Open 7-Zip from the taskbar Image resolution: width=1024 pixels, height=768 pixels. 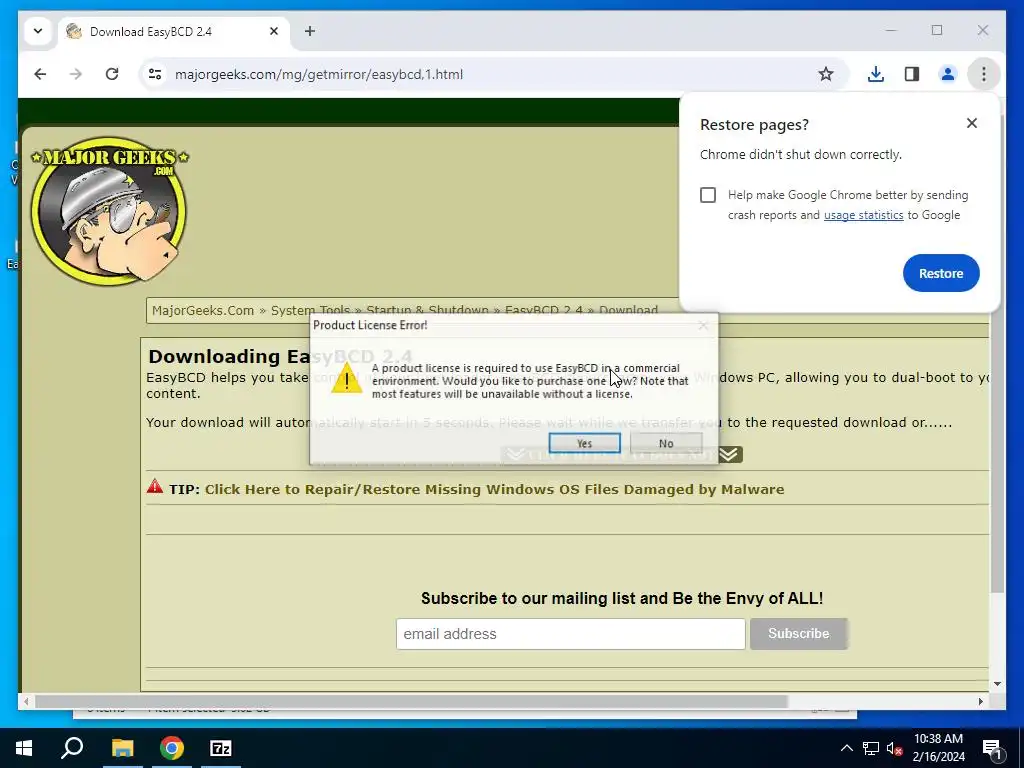tap(221, 748)
